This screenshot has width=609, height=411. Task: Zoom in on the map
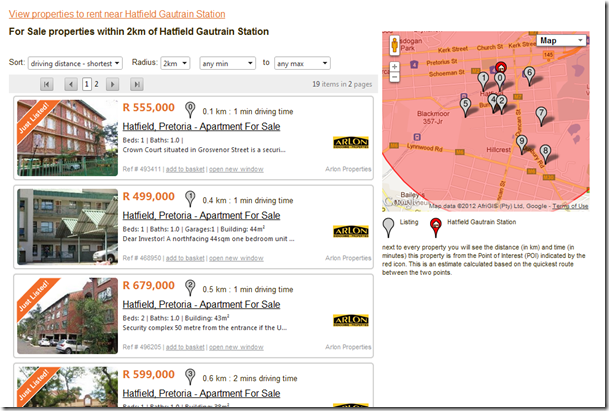[395, 67]
